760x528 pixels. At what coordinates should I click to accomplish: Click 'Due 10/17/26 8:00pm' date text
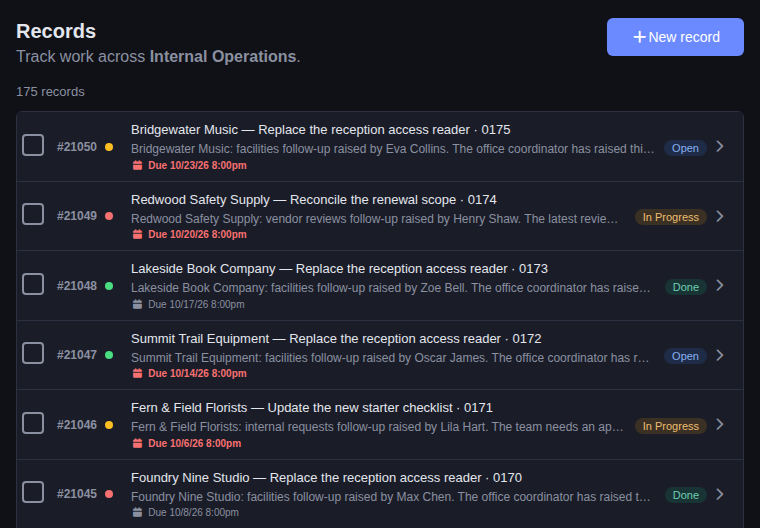(x=196, y=304)
